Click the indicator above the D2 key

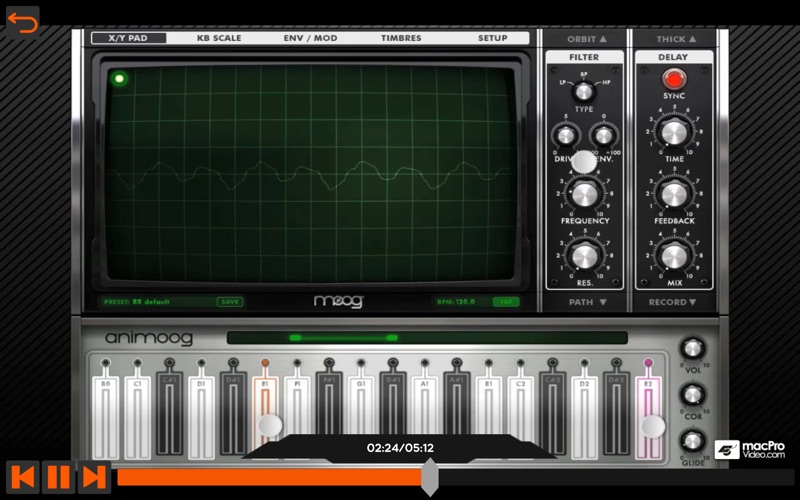coord(584,363)
